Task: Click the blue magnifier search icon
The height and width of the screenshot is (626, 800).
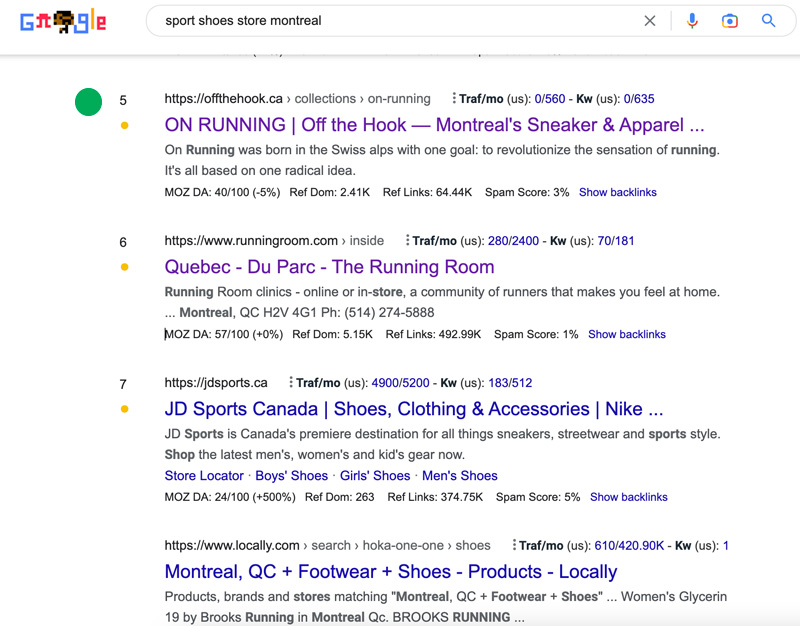Action: click(768, 20)
